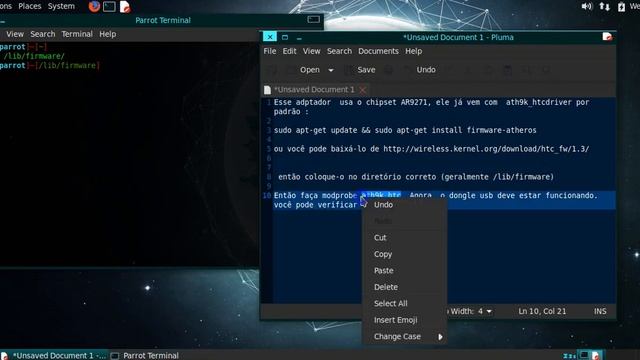
Task: Click the Save toolbar button
Action: 366,70
